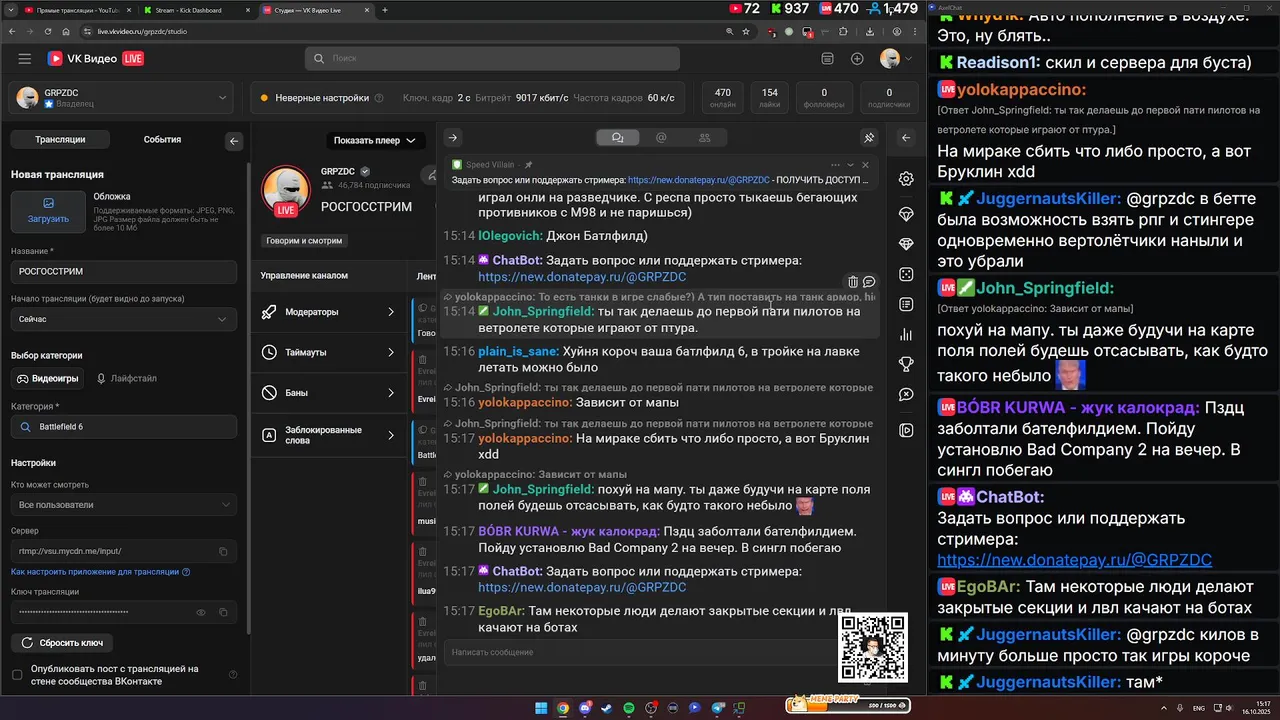Open the create plus icon in header
This screenshot has height=720, width=1280.
857,59
